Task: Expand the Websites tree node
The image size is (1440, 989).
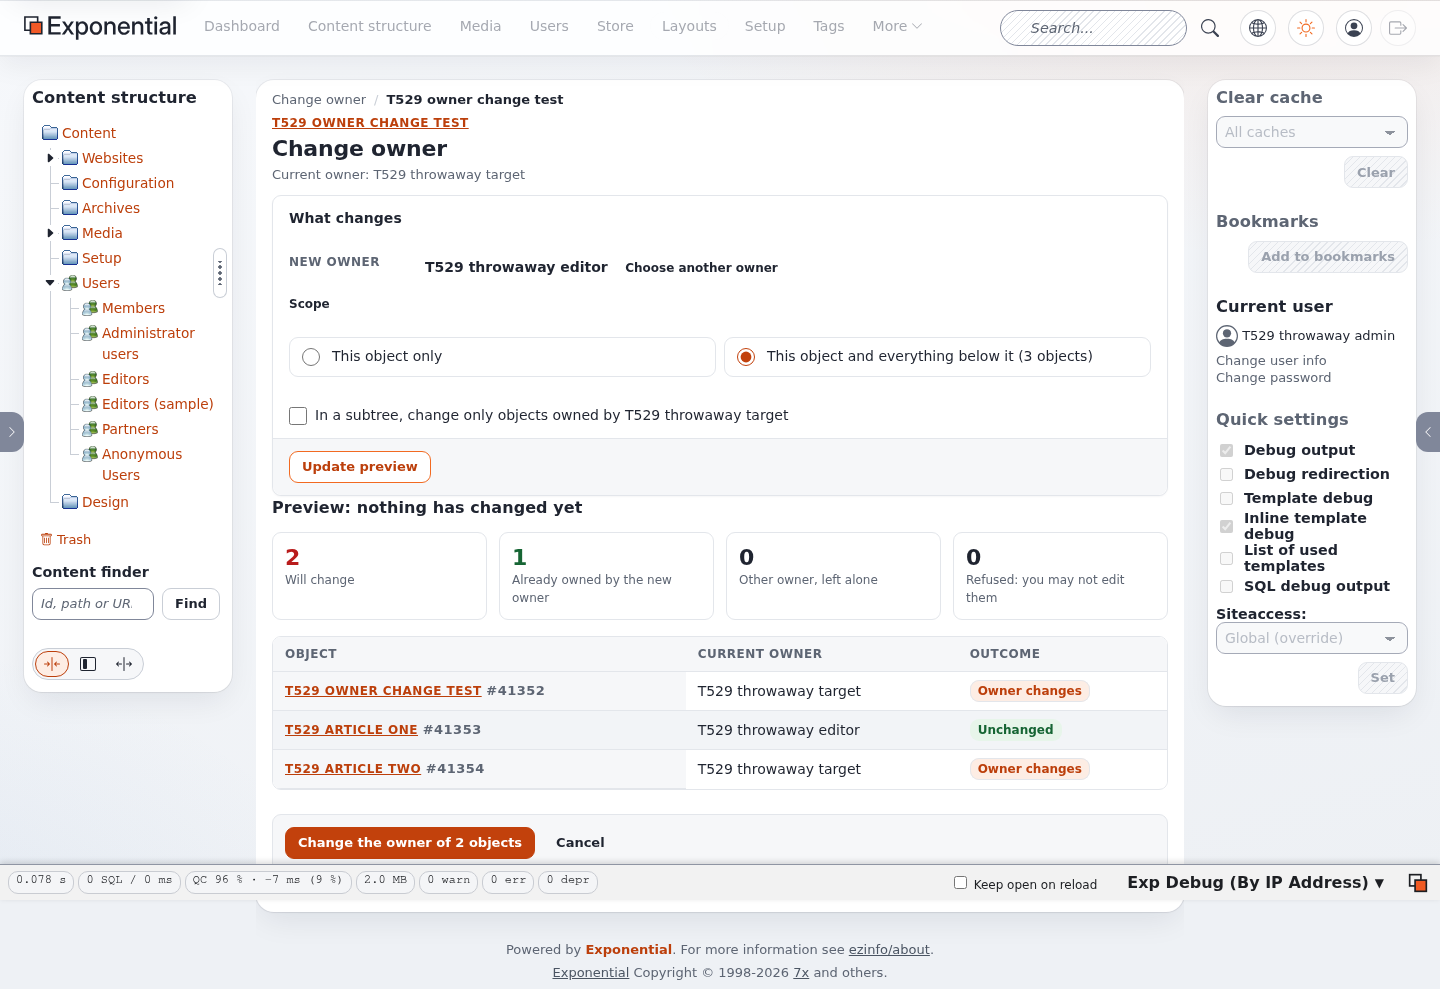Action: coord(50,158)
